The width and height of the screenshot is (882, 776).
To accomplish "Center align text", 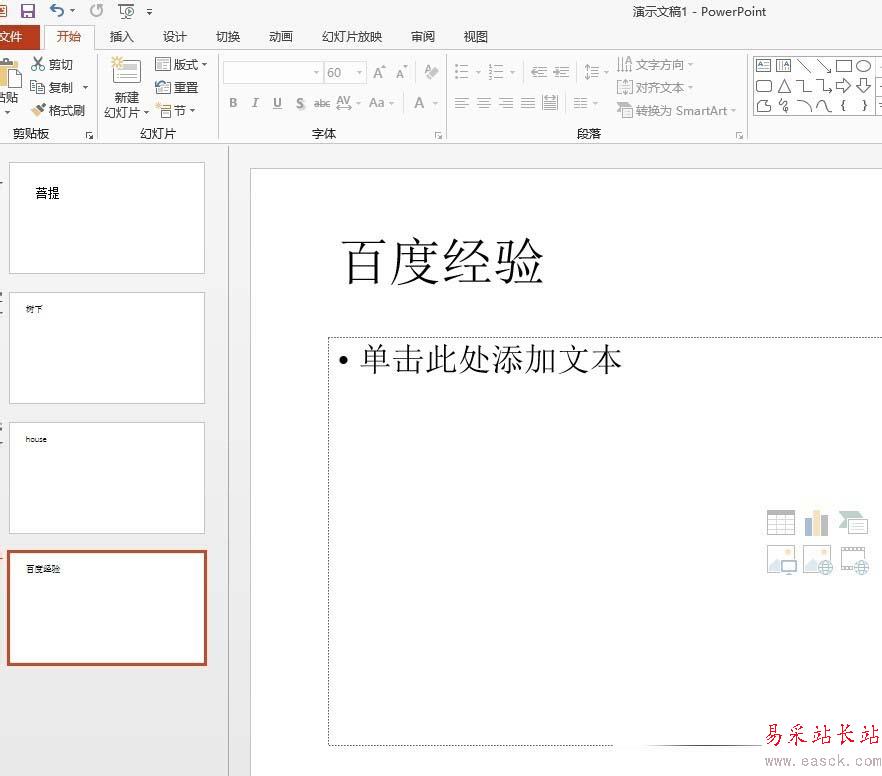I will 484,103.
